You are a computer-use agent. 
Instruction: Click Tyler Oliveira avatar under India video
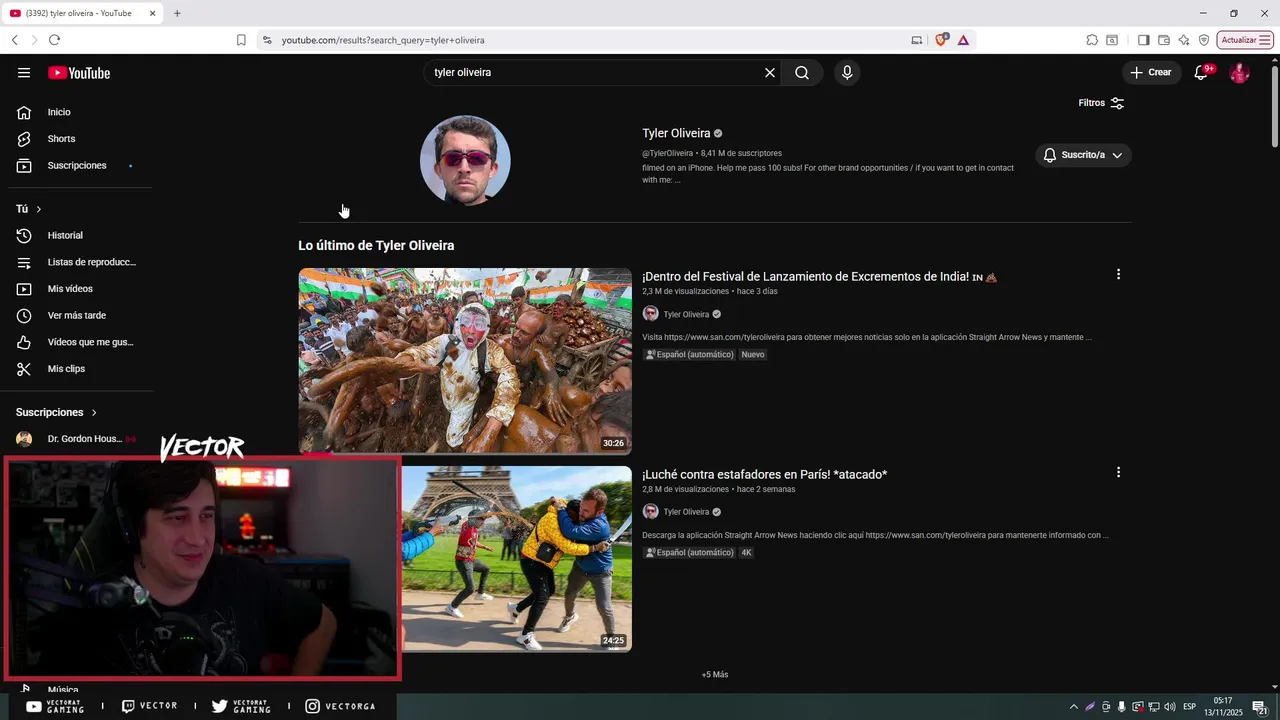tap(650, 314)
